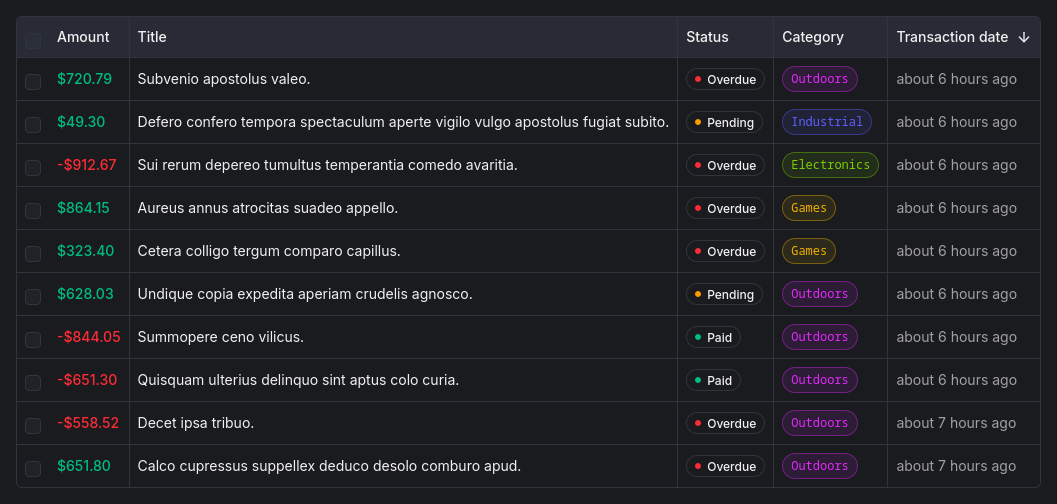Click the Transaction date sort arrow icon
Screen dimensions: 1057x504
click(1023, 37)
